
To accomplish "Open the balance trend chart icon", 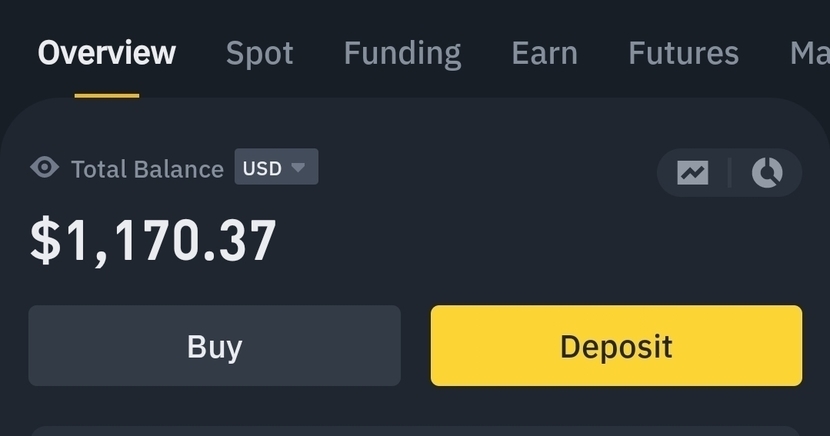I will coord(692,172).
